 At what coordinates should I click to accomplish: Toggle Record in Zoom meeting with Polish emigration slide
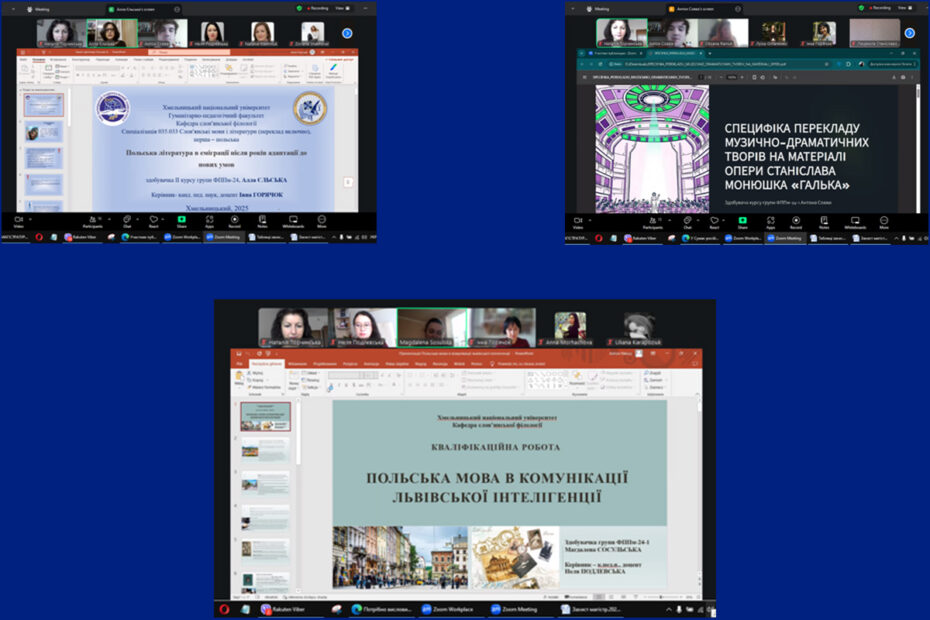(235, 222)
